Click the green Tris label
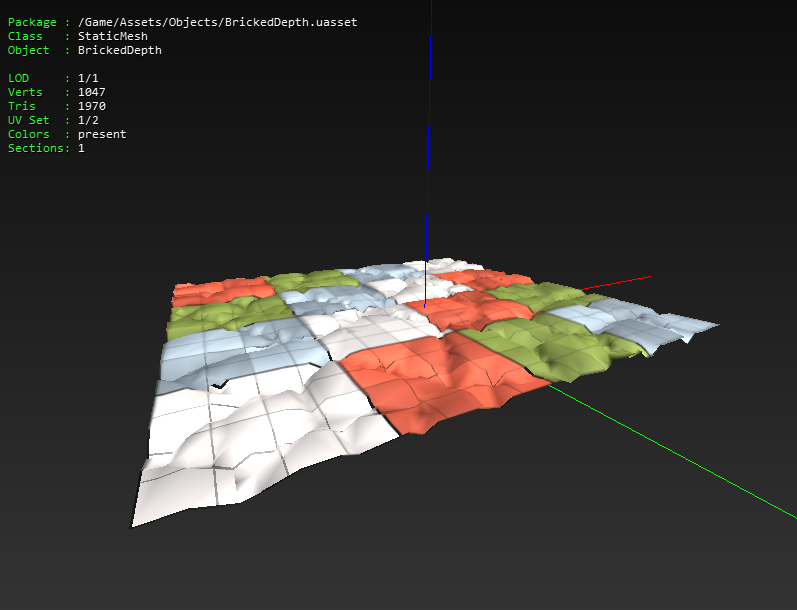Viewport: 797px width, 610px height. point(21,106)
